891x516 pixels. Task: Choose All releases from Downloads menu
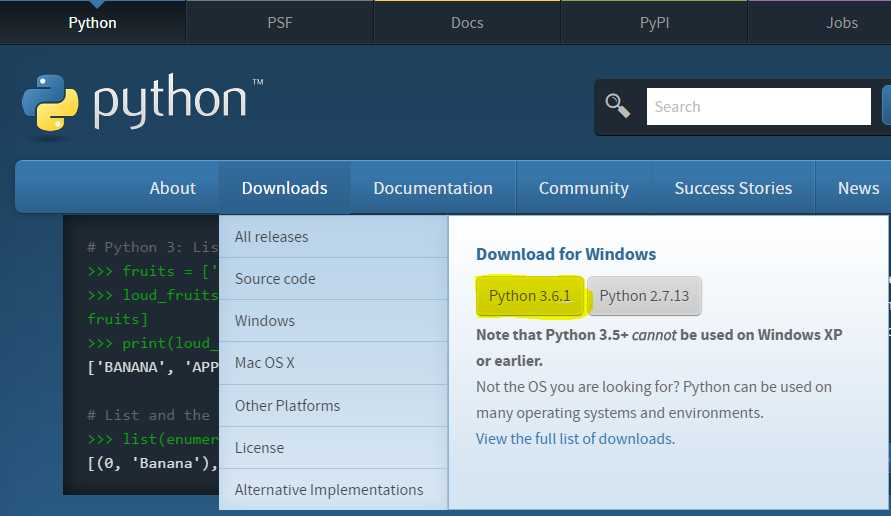click(x=334, y=237)
